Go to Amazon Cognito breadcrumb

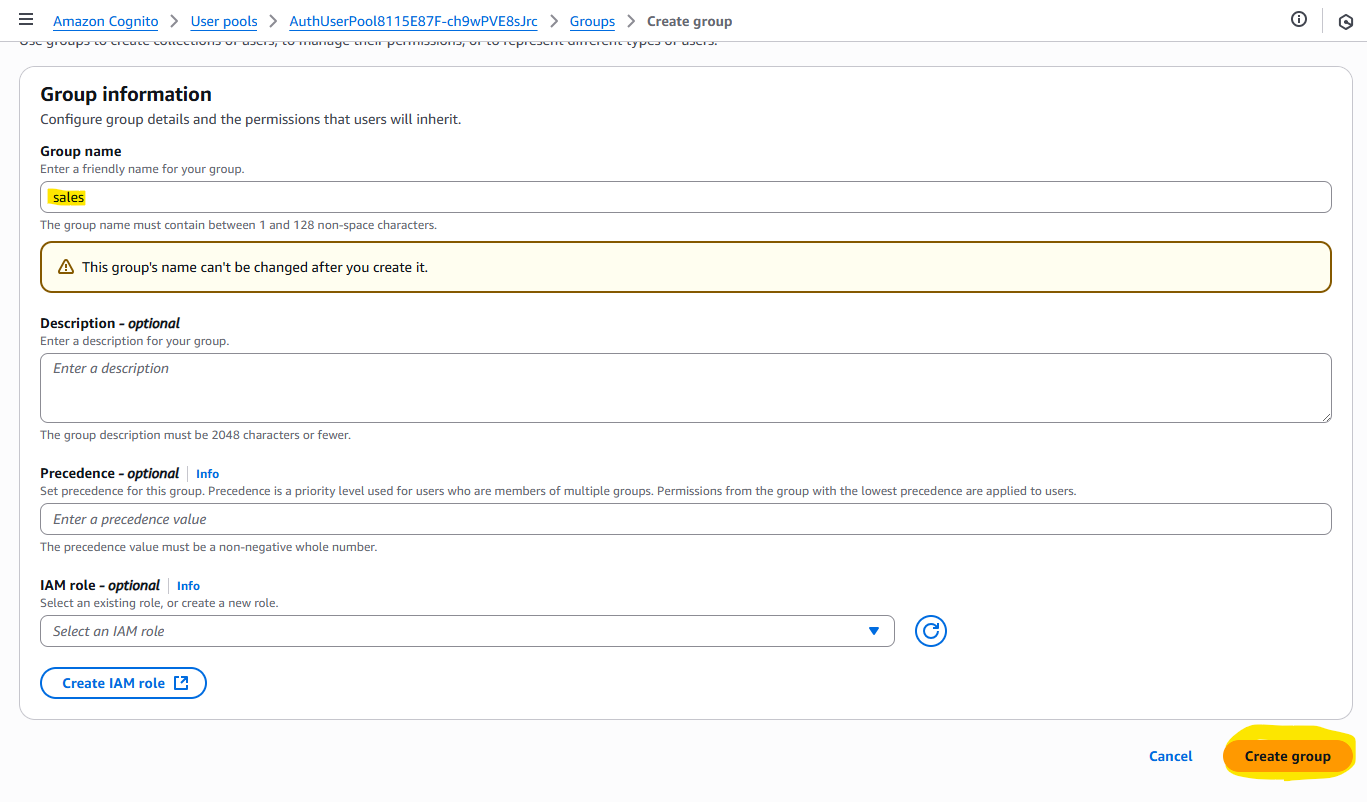[106, 21]
